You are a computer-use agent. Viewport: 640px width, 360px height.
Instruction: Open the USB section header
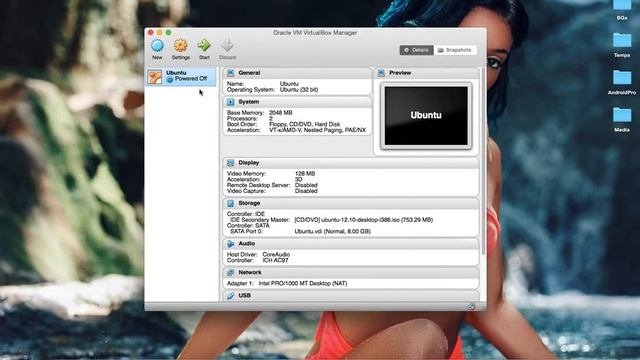click(351, 295)
